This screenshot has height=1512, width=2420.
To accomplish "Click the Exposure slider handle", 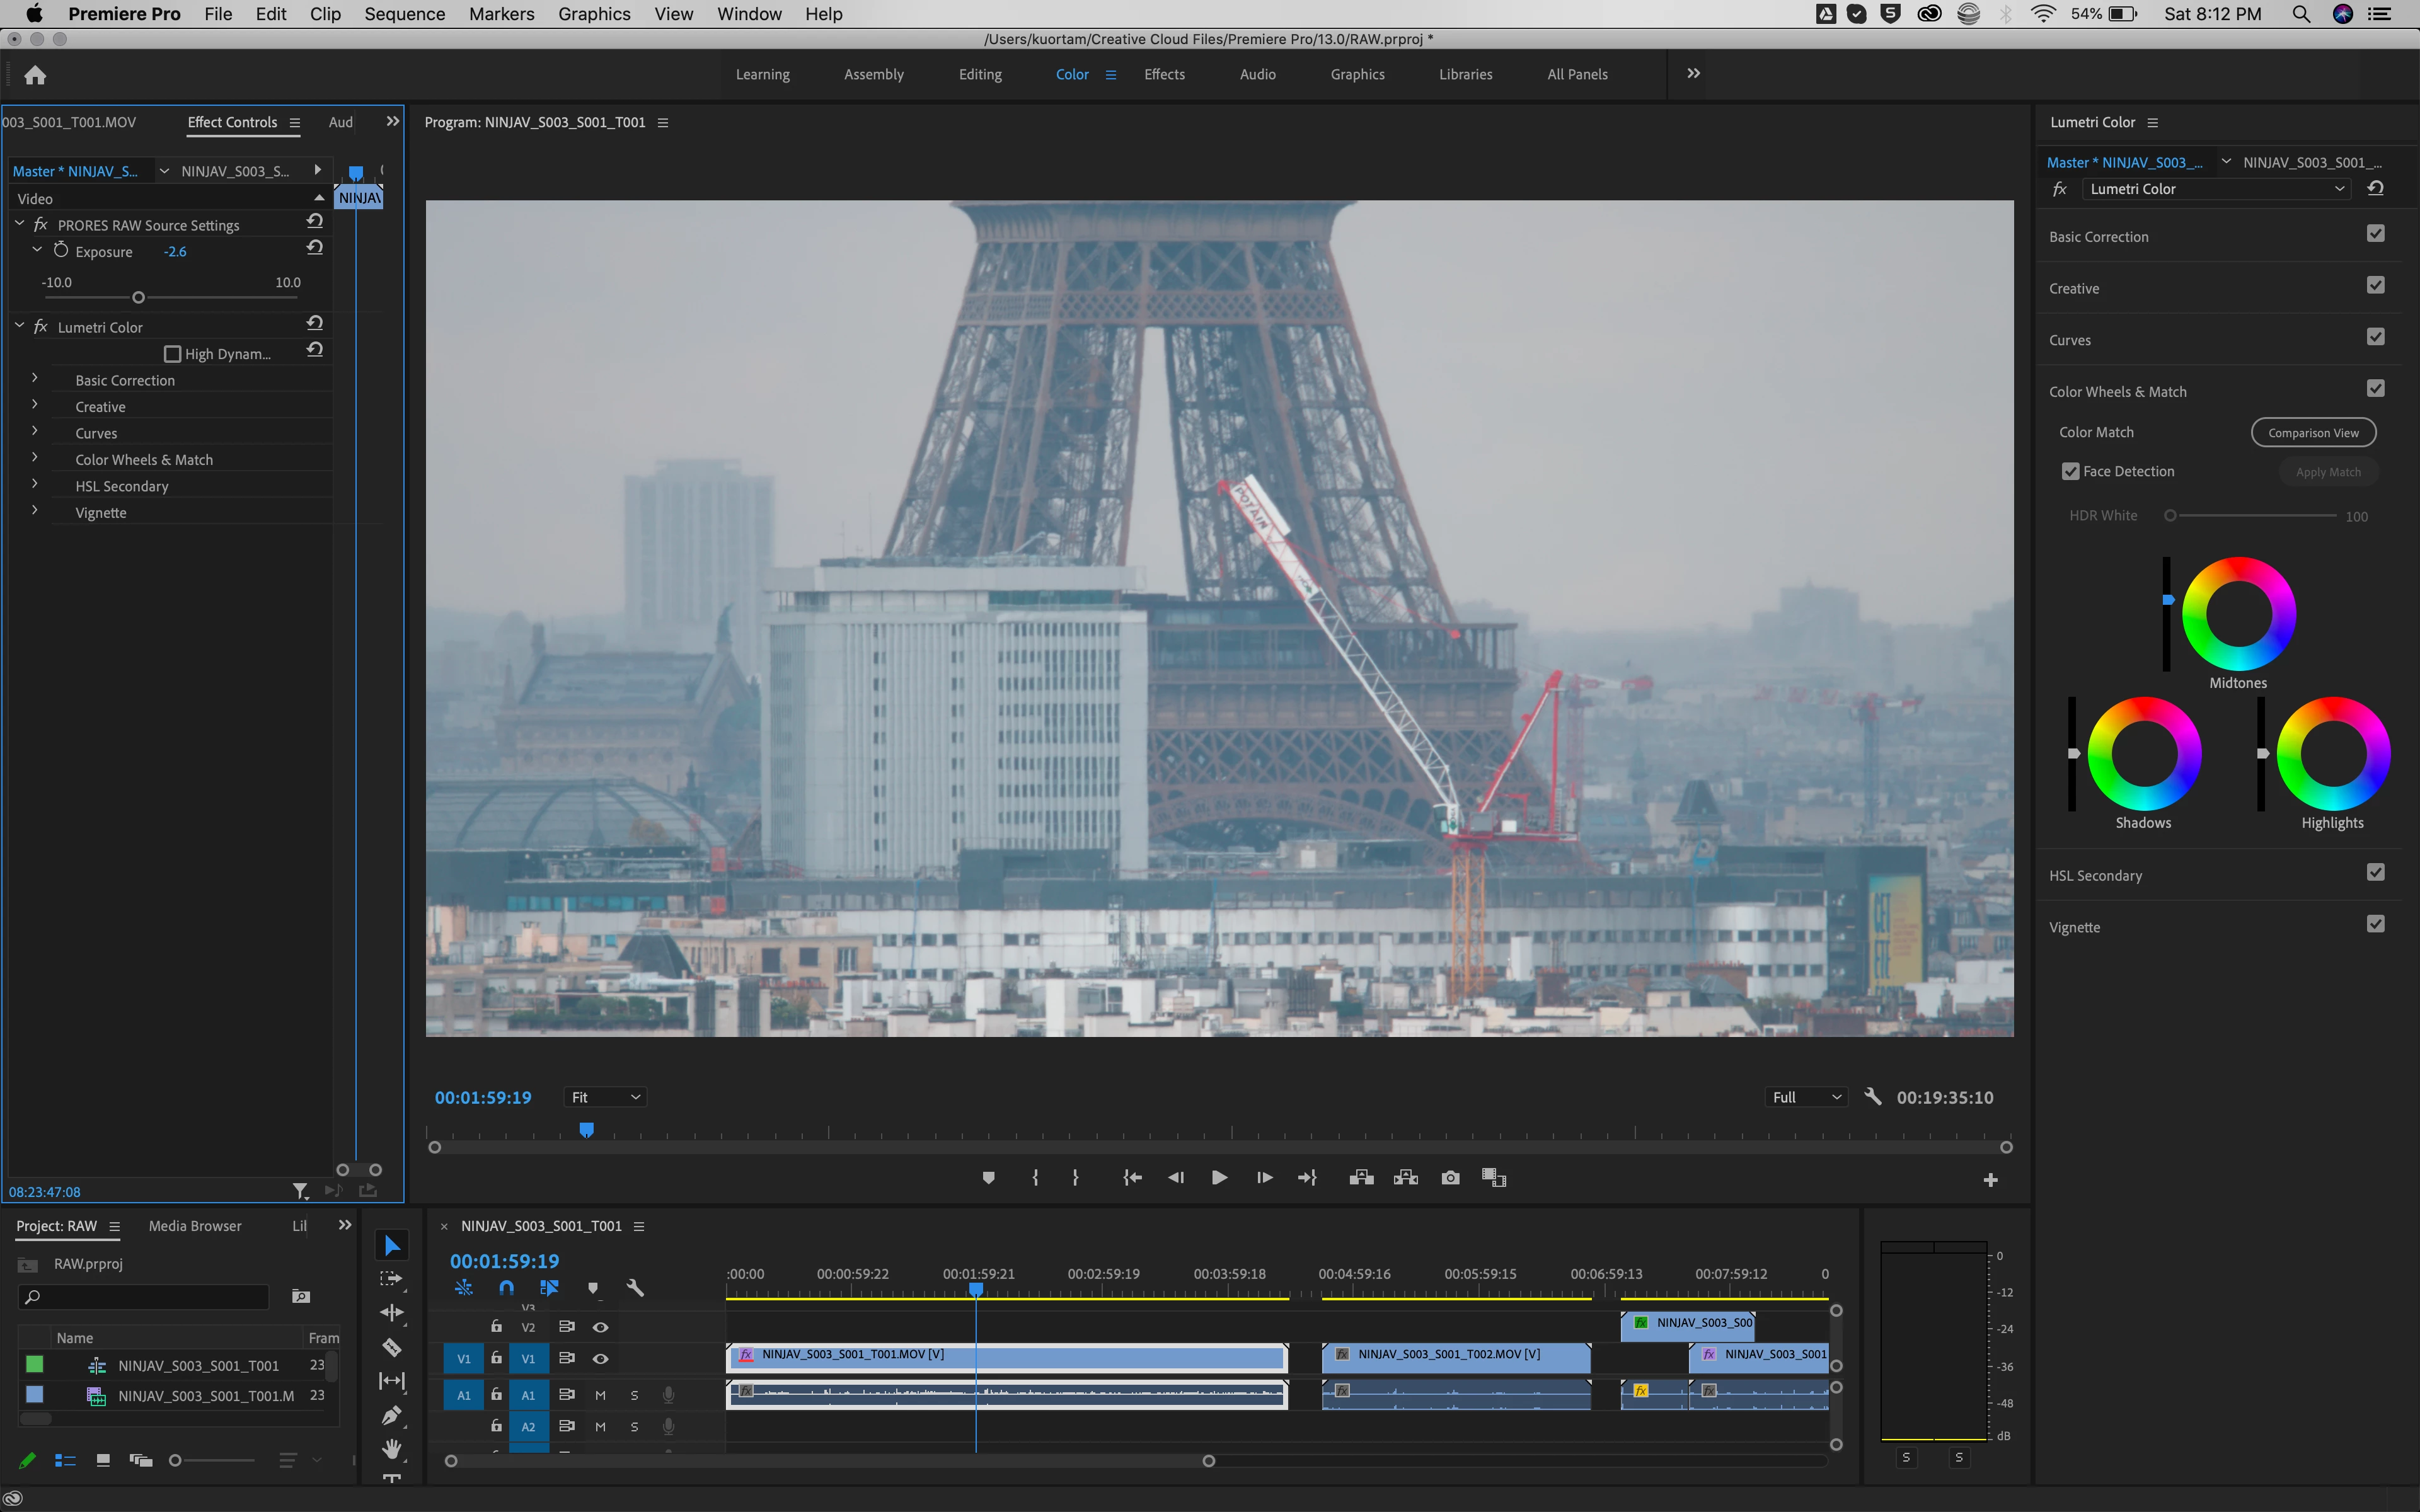I will pos(139,298).
